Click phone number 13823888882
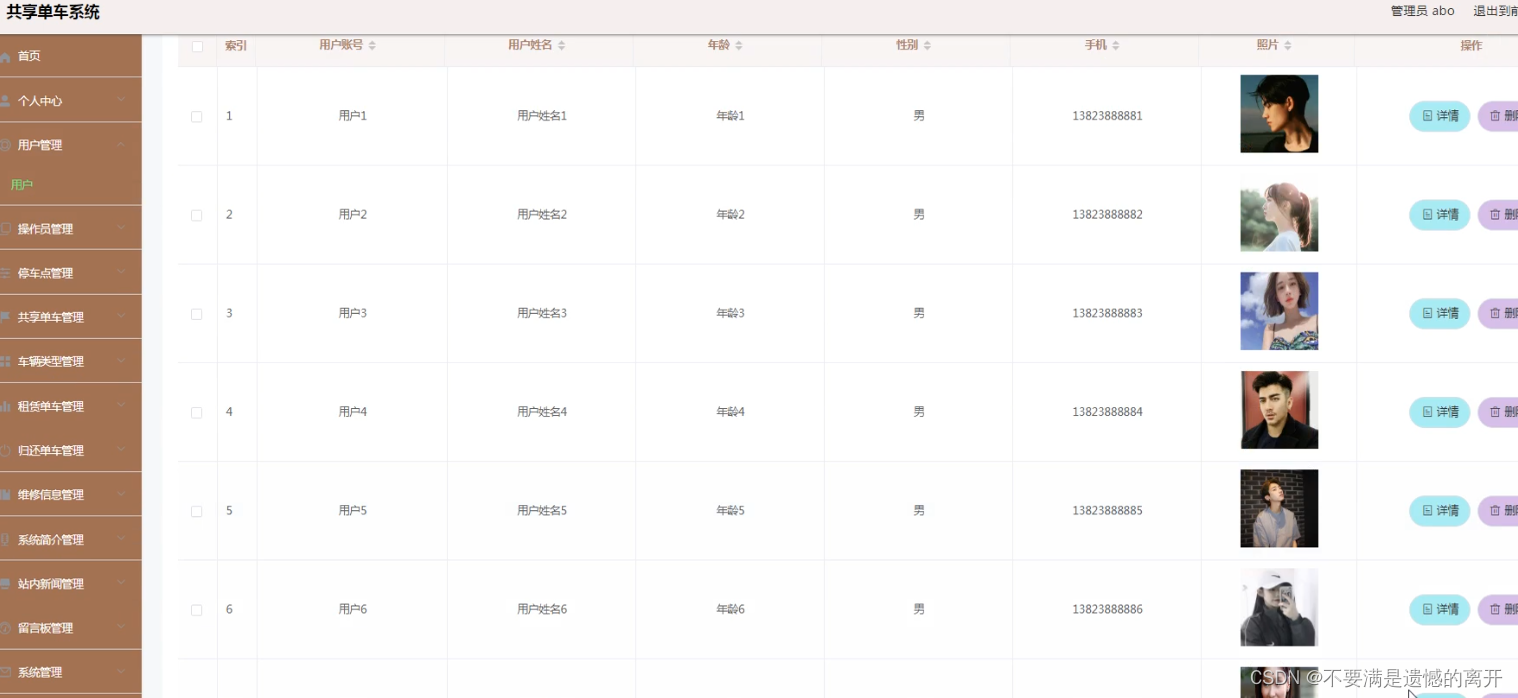Image resolution: width=1518 pixels, height=698 pixels. click(x=1107, y=215)
